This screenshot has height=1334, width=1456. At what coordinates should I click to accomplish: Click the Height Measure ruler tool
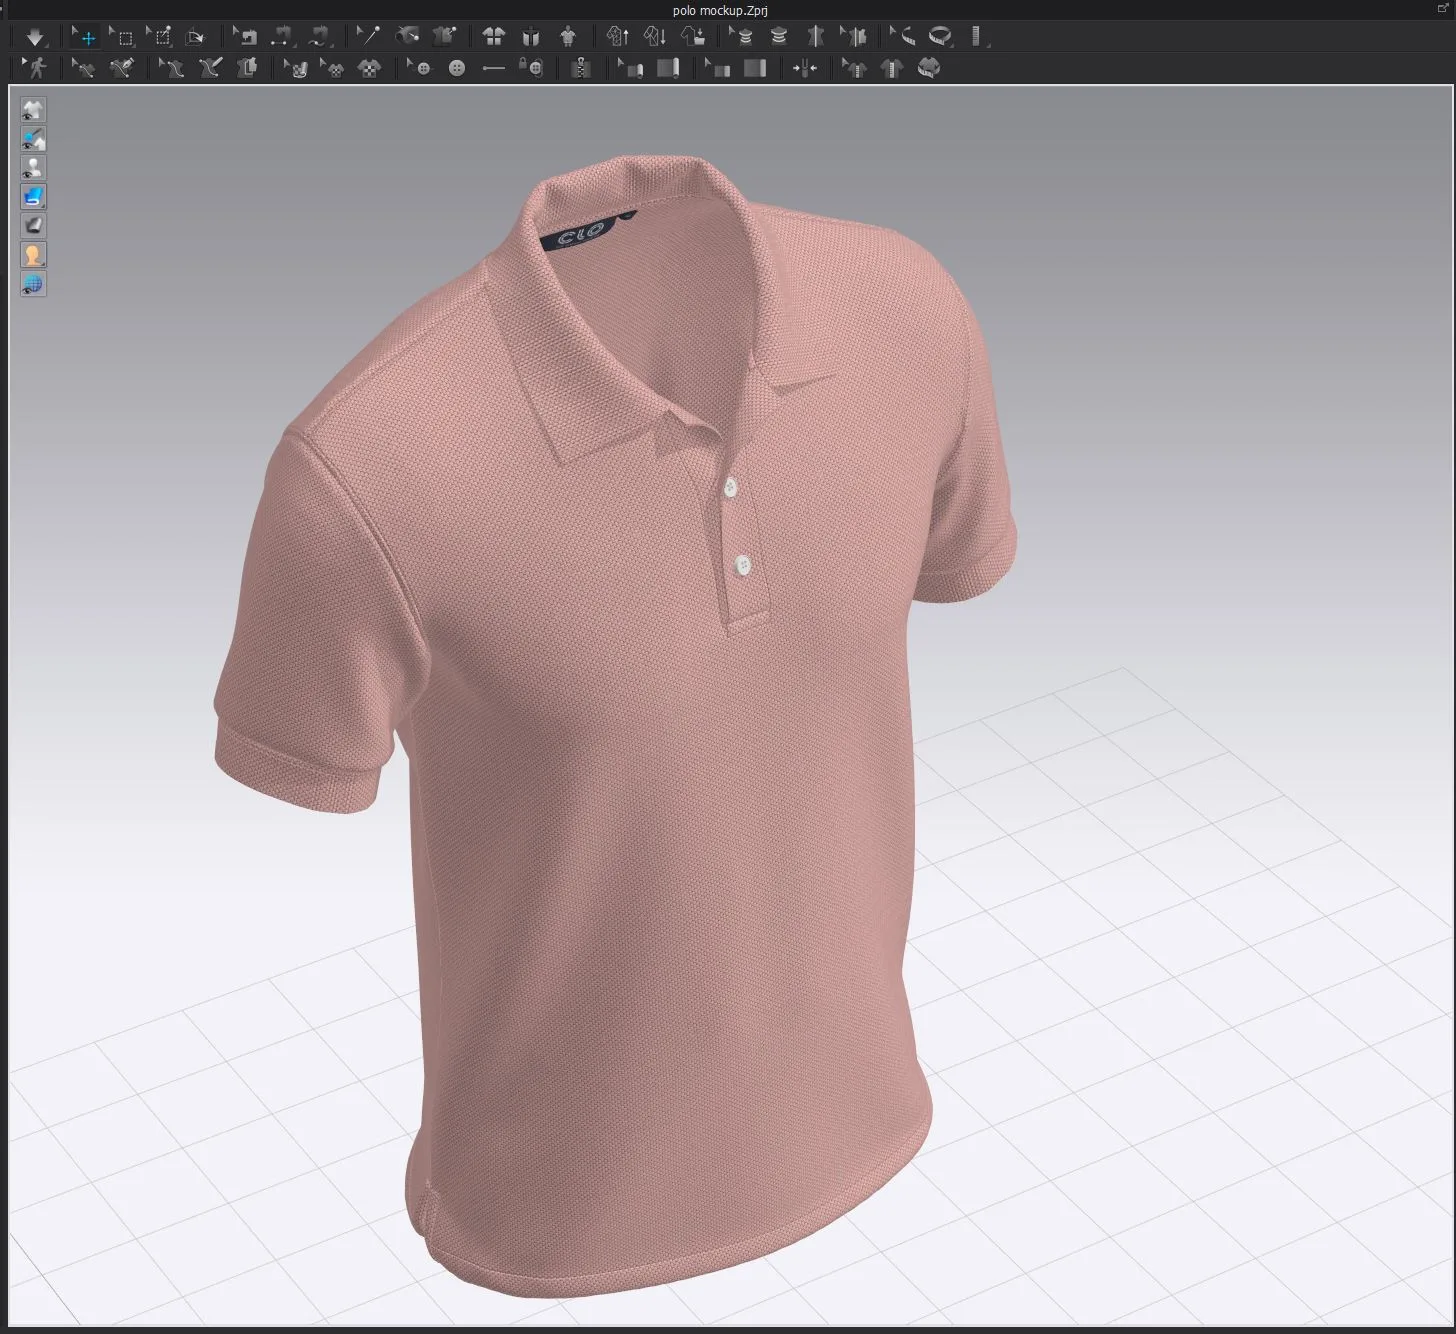coord(978,37)
